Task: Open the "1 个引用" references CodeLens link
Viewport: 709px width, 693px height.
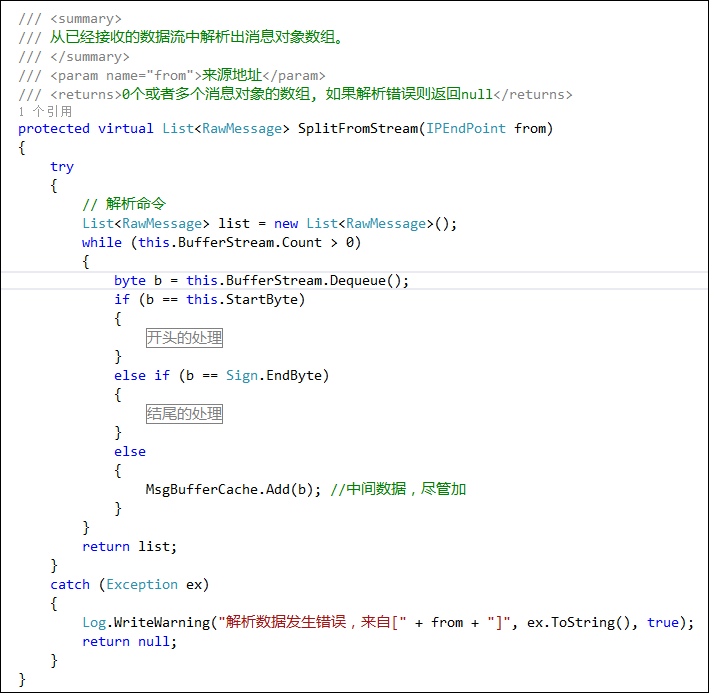Action: point(45,112)
